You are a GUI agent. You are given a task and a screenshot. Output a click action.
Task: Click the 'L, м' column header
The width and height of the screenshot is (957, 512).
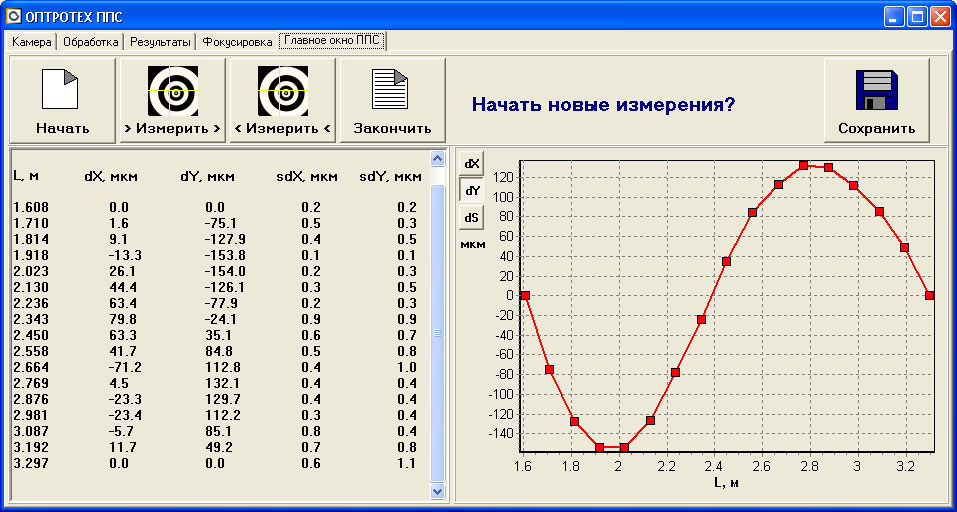pos(26,176)
